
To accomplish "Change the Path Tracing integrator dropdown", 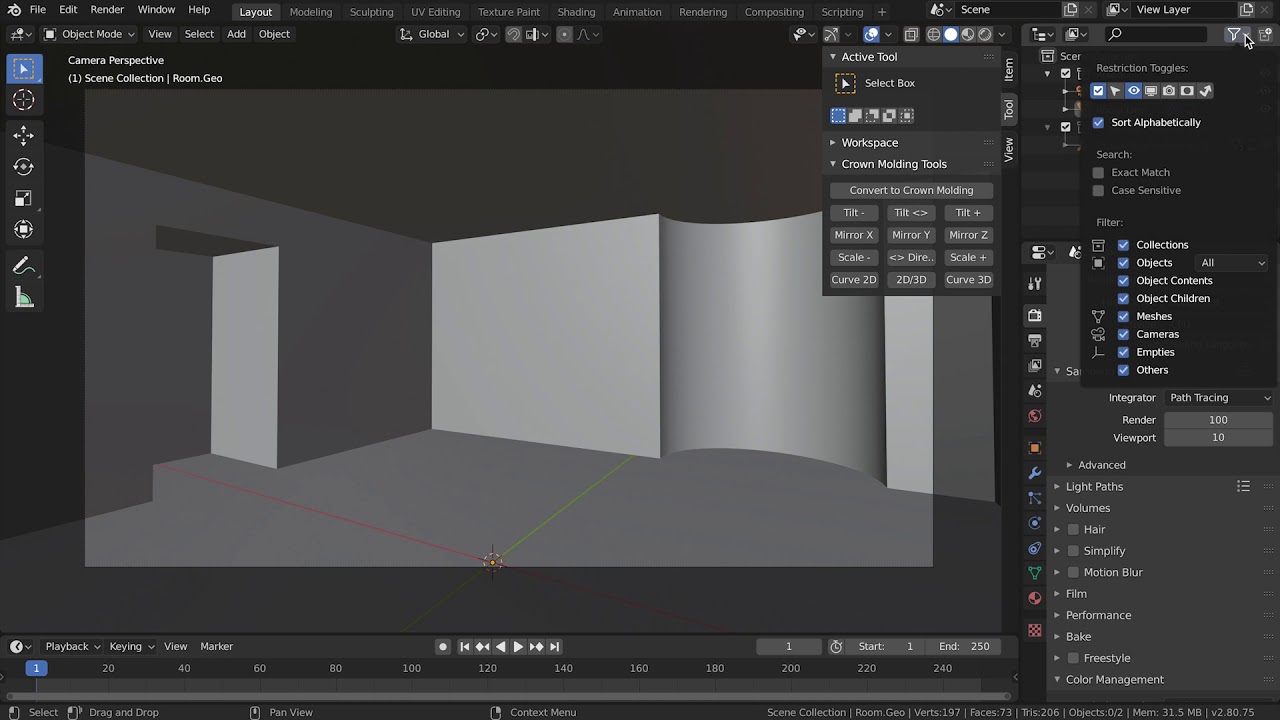I will coord(1218,397).
